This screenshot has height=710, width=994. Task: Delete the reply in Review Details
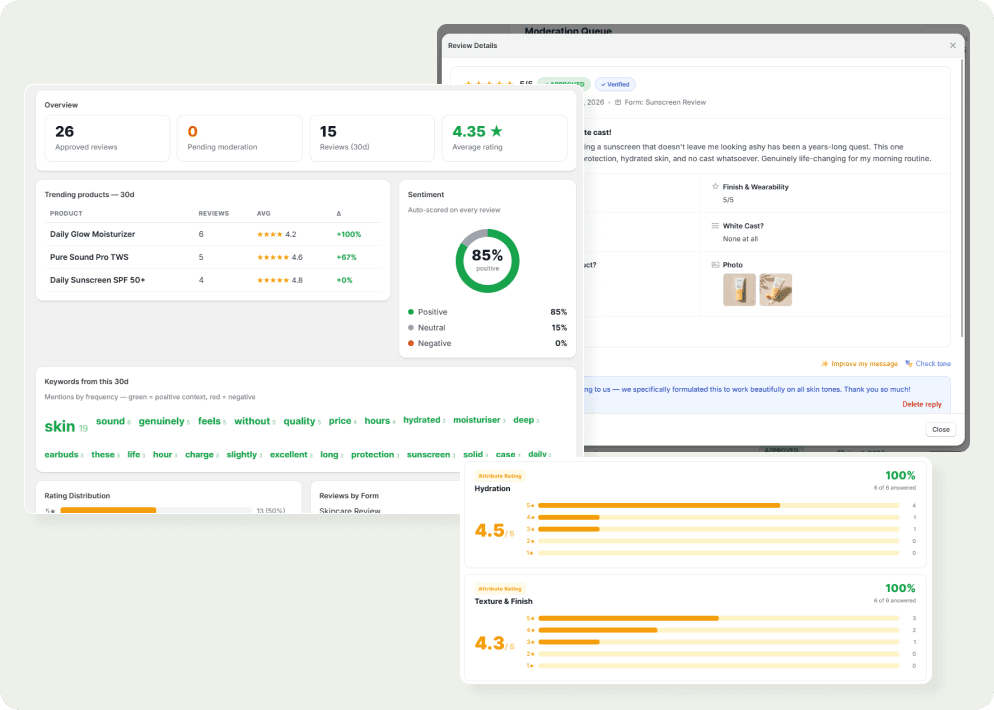pyautogui.click(x=922, y=404)
